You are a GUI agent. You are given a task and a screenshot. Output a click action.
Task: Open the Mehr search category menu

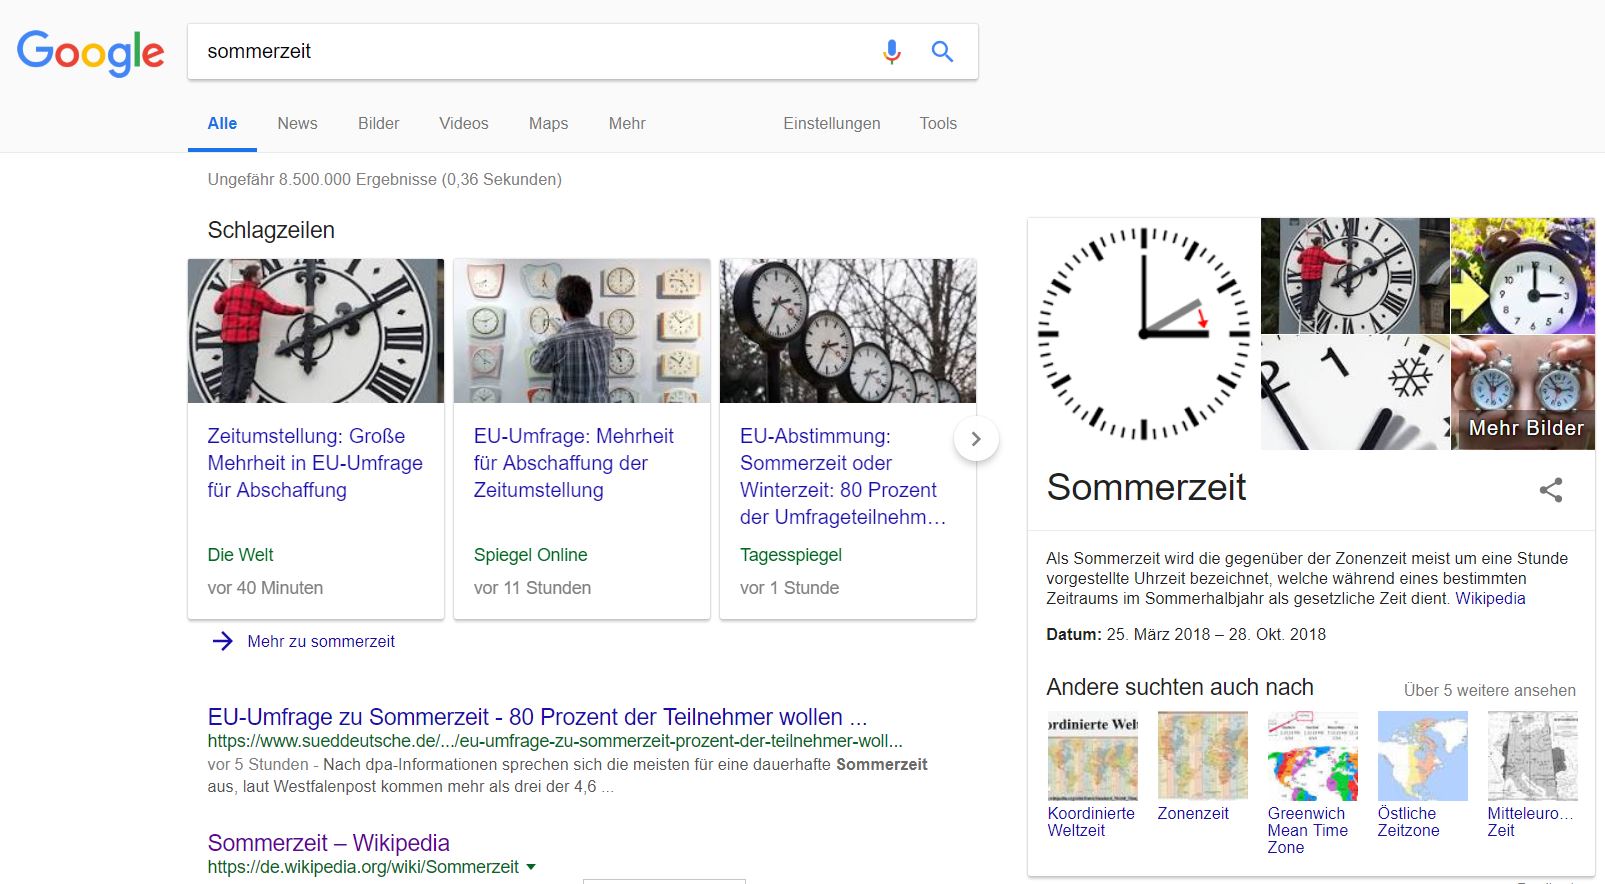[x=627, y=123]
